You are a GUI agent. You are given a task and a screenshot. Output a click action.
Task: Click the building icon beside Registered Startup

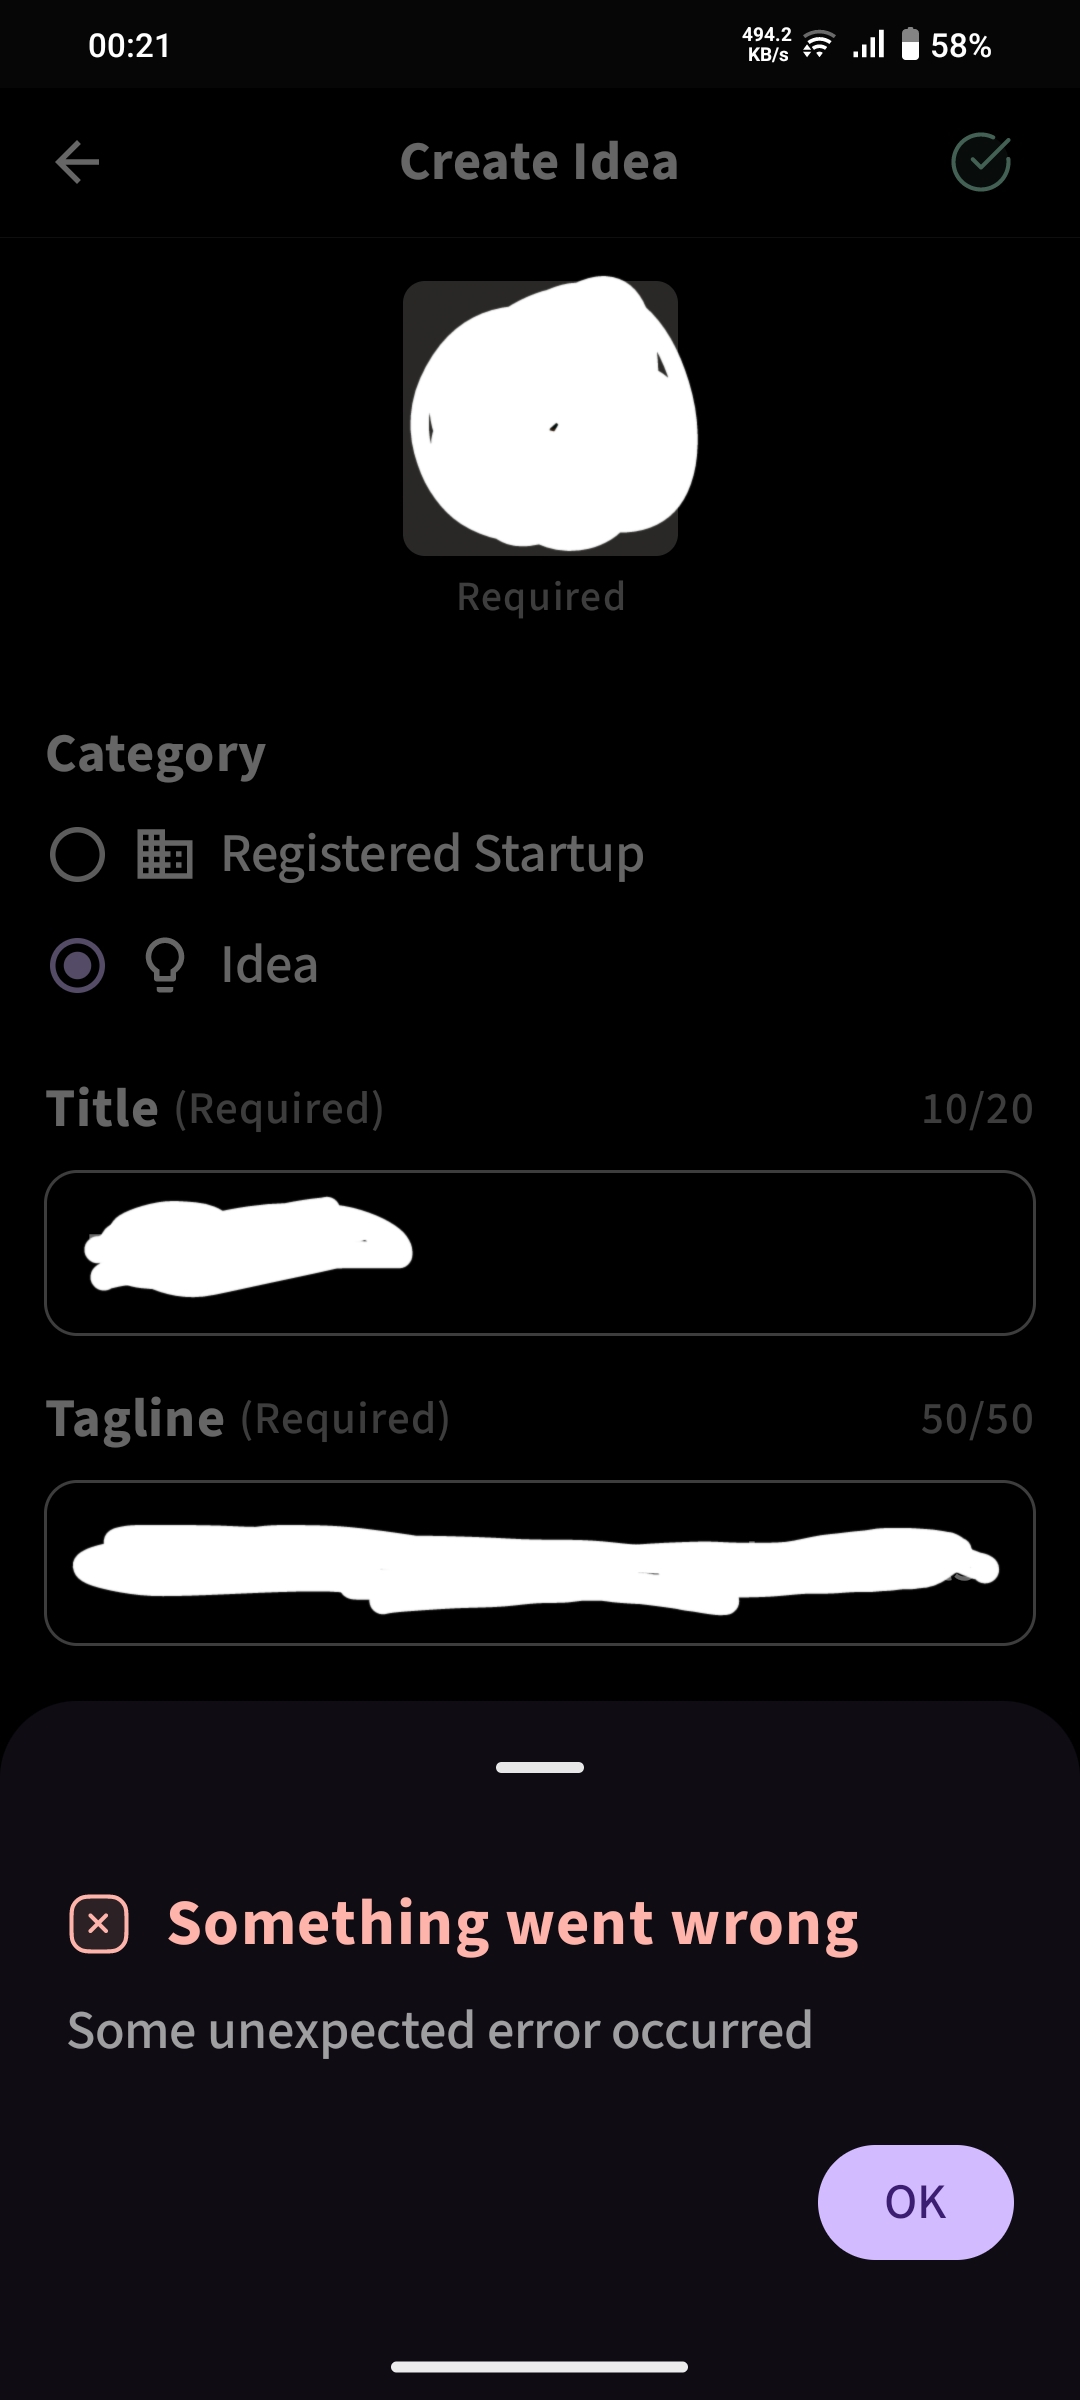(x=165, y=855)
